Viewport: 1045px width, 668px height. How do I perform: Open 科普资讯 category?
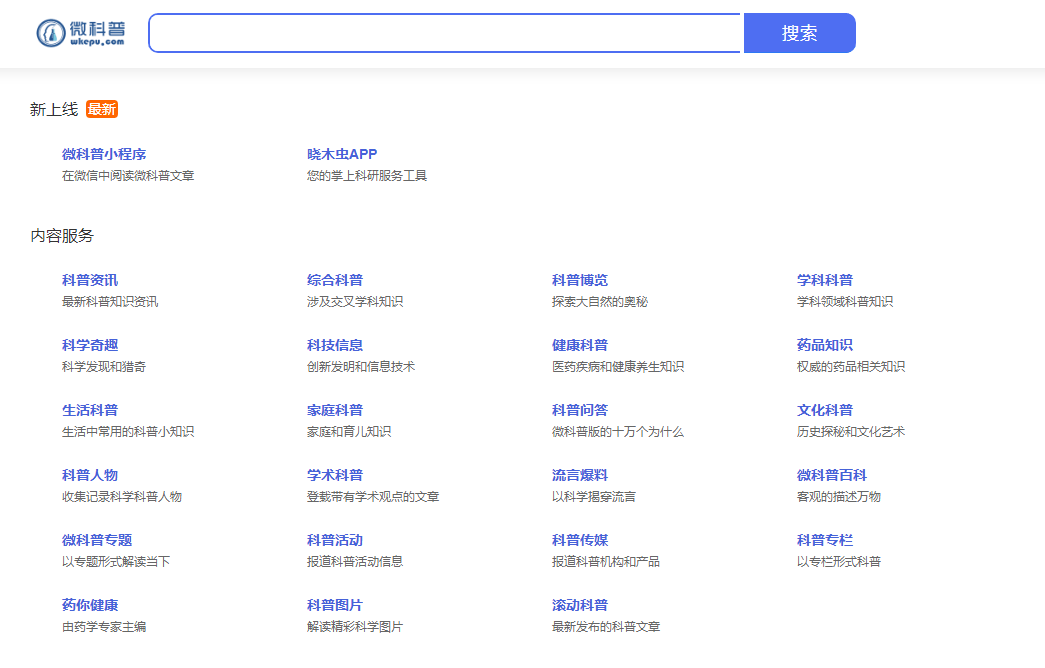(x=90, y=280)
